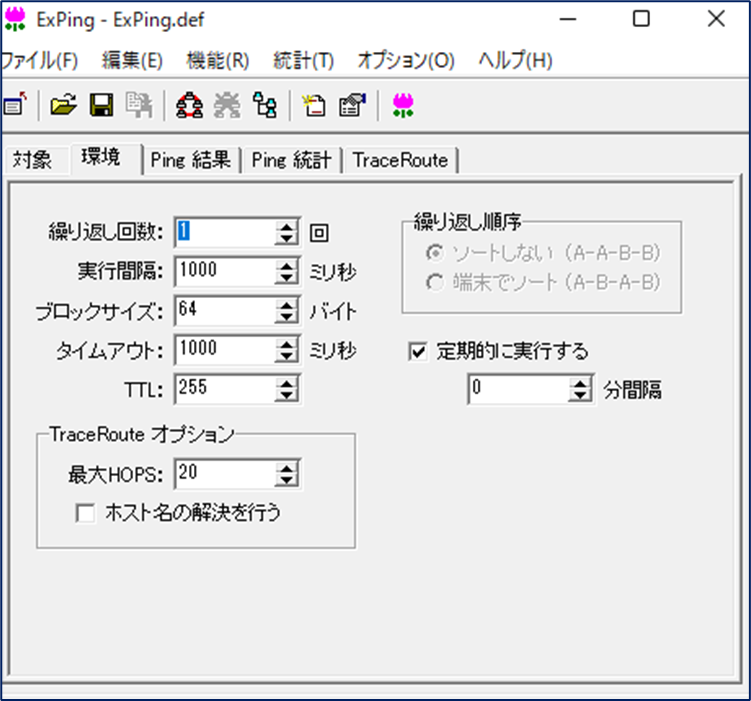Click the floppy disk save icon
This screenshot has width=751, height=701.
(x=102, y=104)
